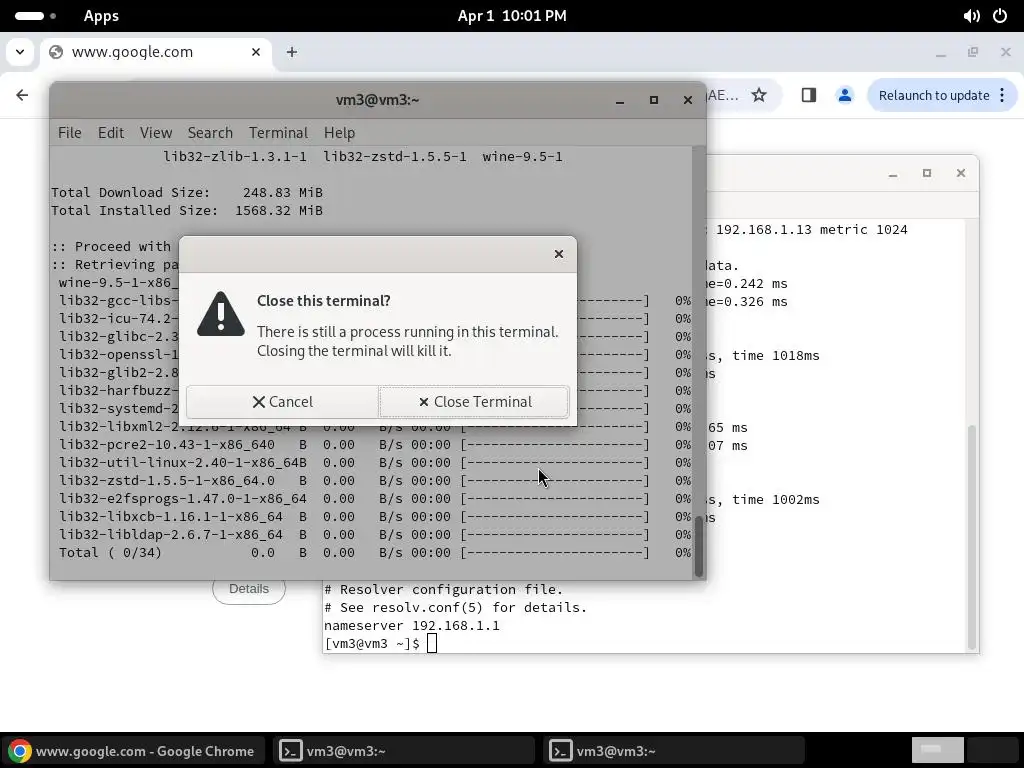Toggle Chrome's side panel icon

coord(808,95)
